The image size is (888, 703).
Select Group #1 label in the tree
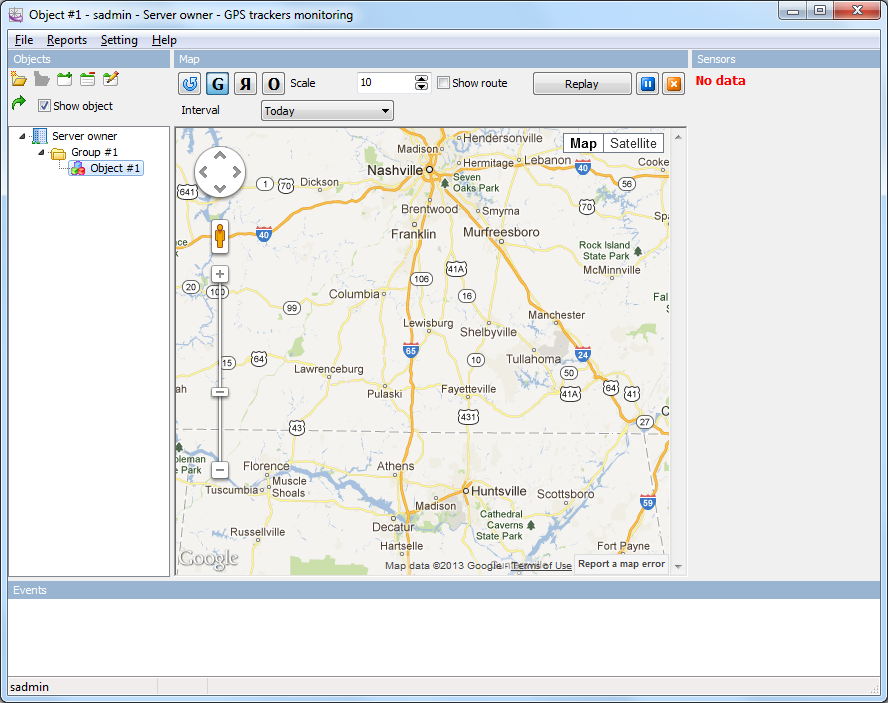95,152
